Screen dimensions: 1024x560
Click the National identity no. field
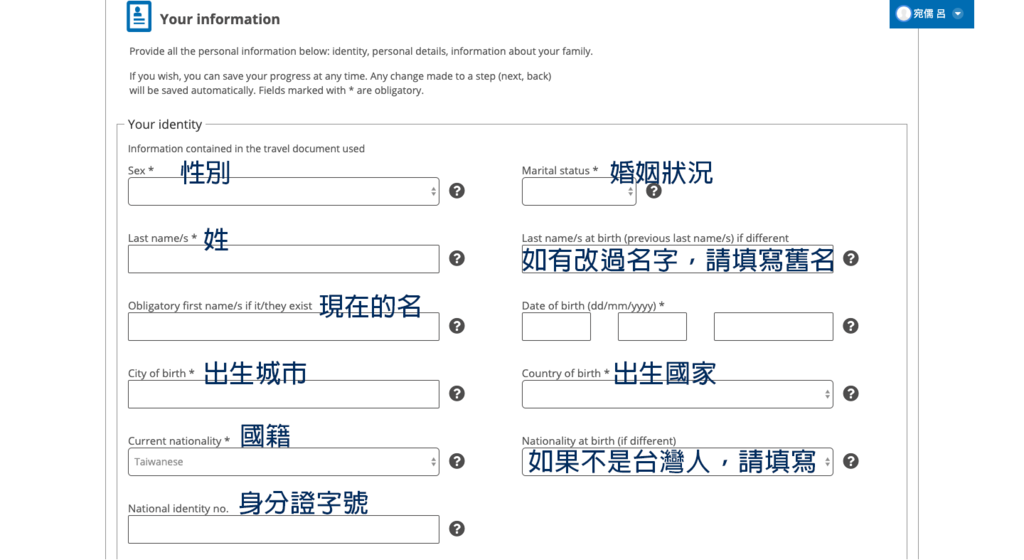pyautogui.click(x=283, y=529)
